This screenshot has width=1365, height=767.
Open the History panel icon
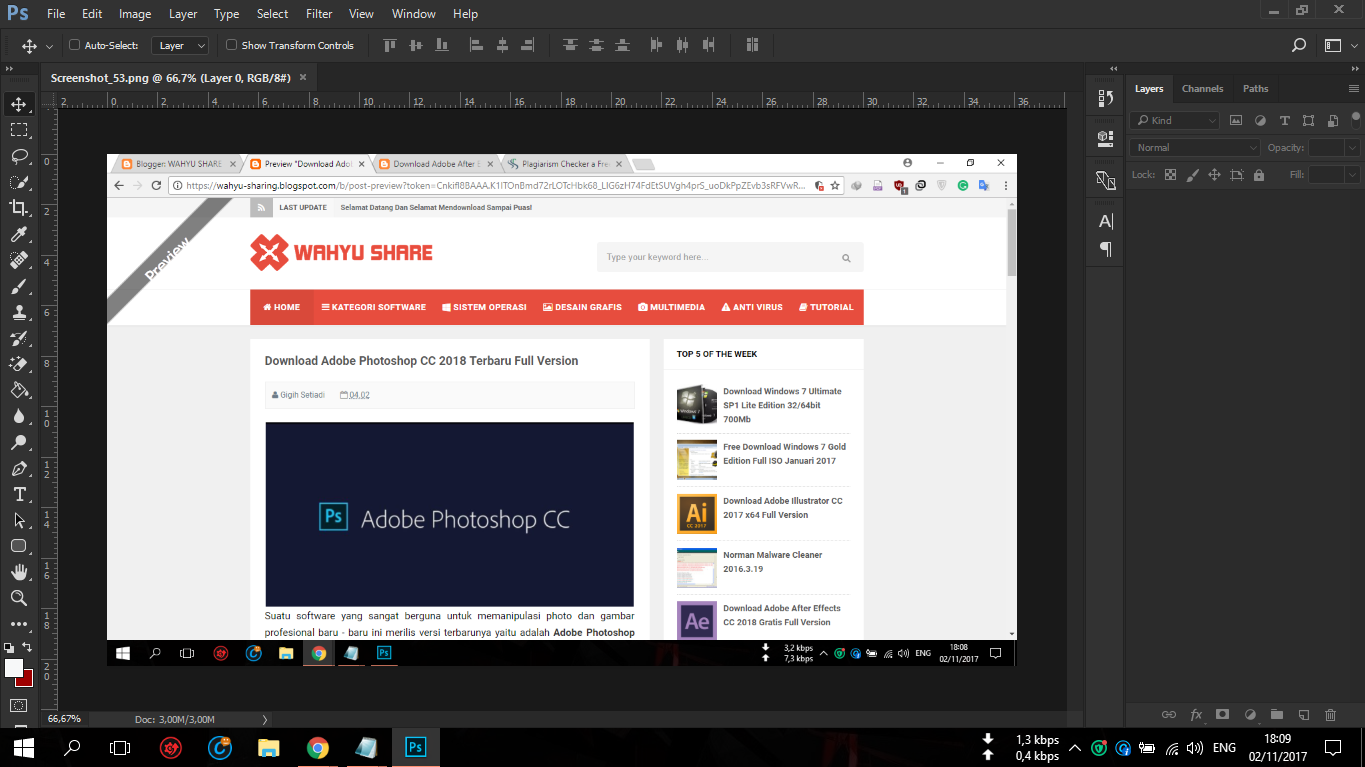[1106, 98]
